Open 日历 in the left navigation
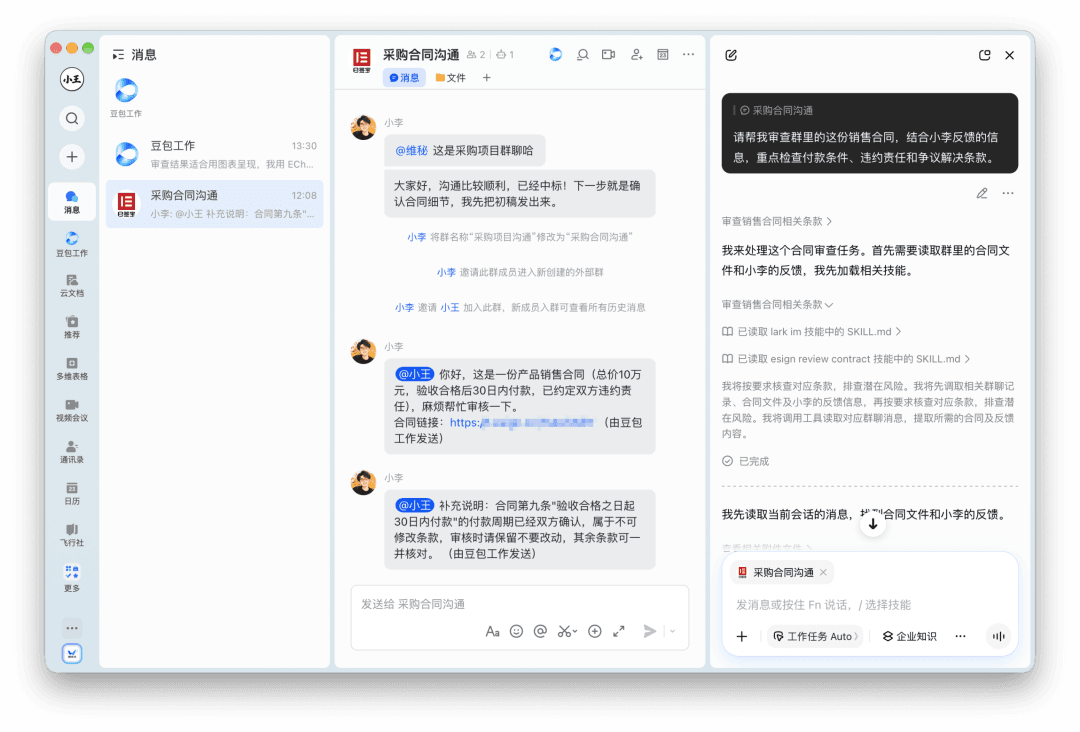Screen dimensions: 1080x732 pos(72,494)
